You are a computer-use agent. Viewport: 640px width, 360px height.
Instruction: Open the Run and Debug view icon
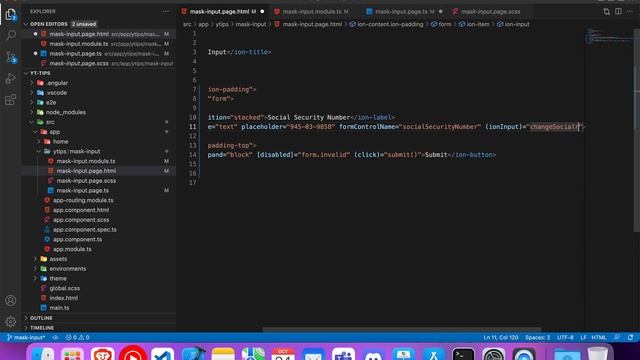[11, 78]
